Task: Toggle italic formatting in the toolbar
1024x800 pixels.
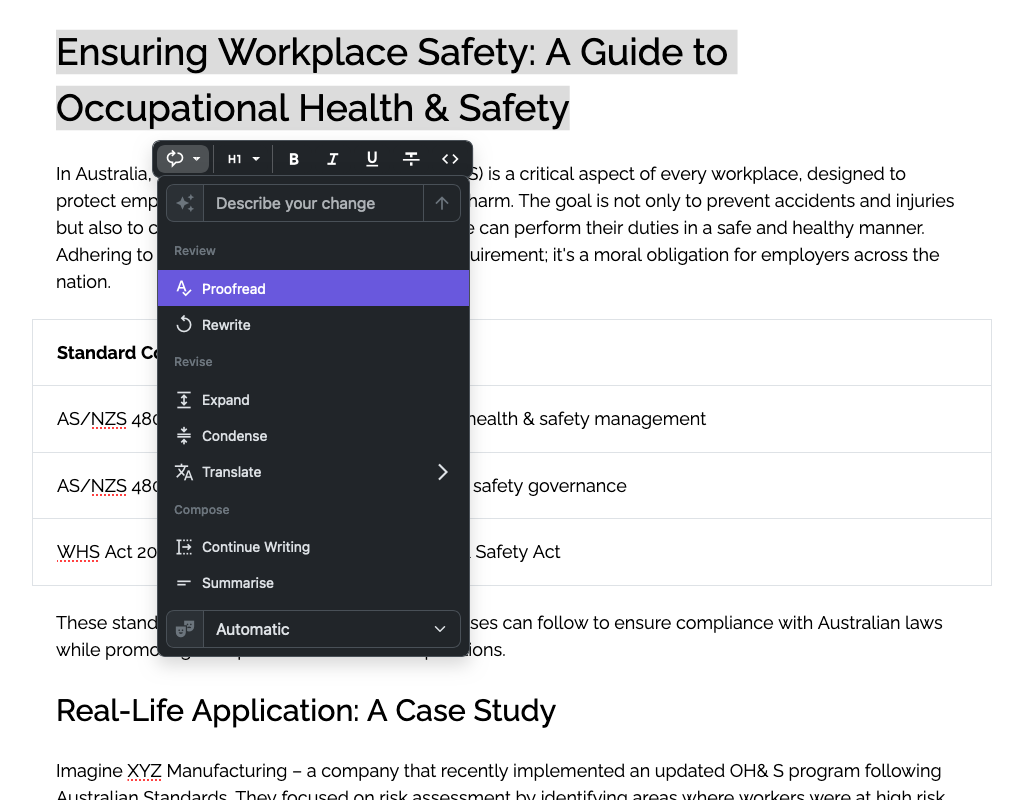Action: 333,159
